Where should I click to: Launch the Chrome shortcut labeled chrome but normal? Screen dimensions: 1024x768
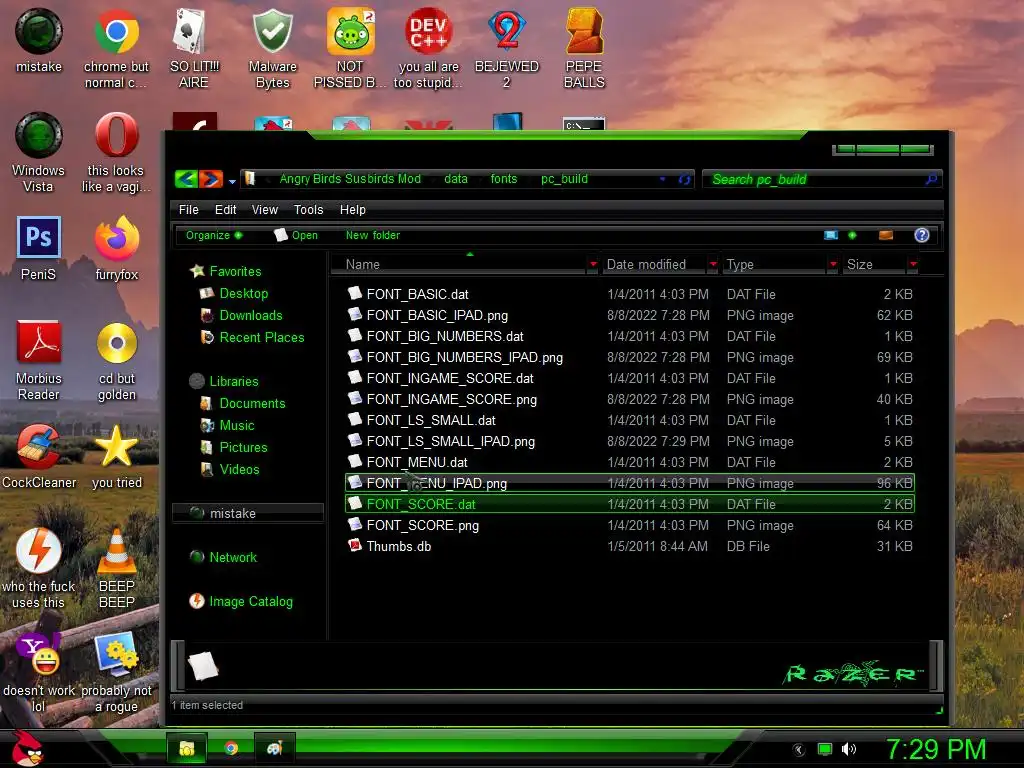tap(116, 49)
